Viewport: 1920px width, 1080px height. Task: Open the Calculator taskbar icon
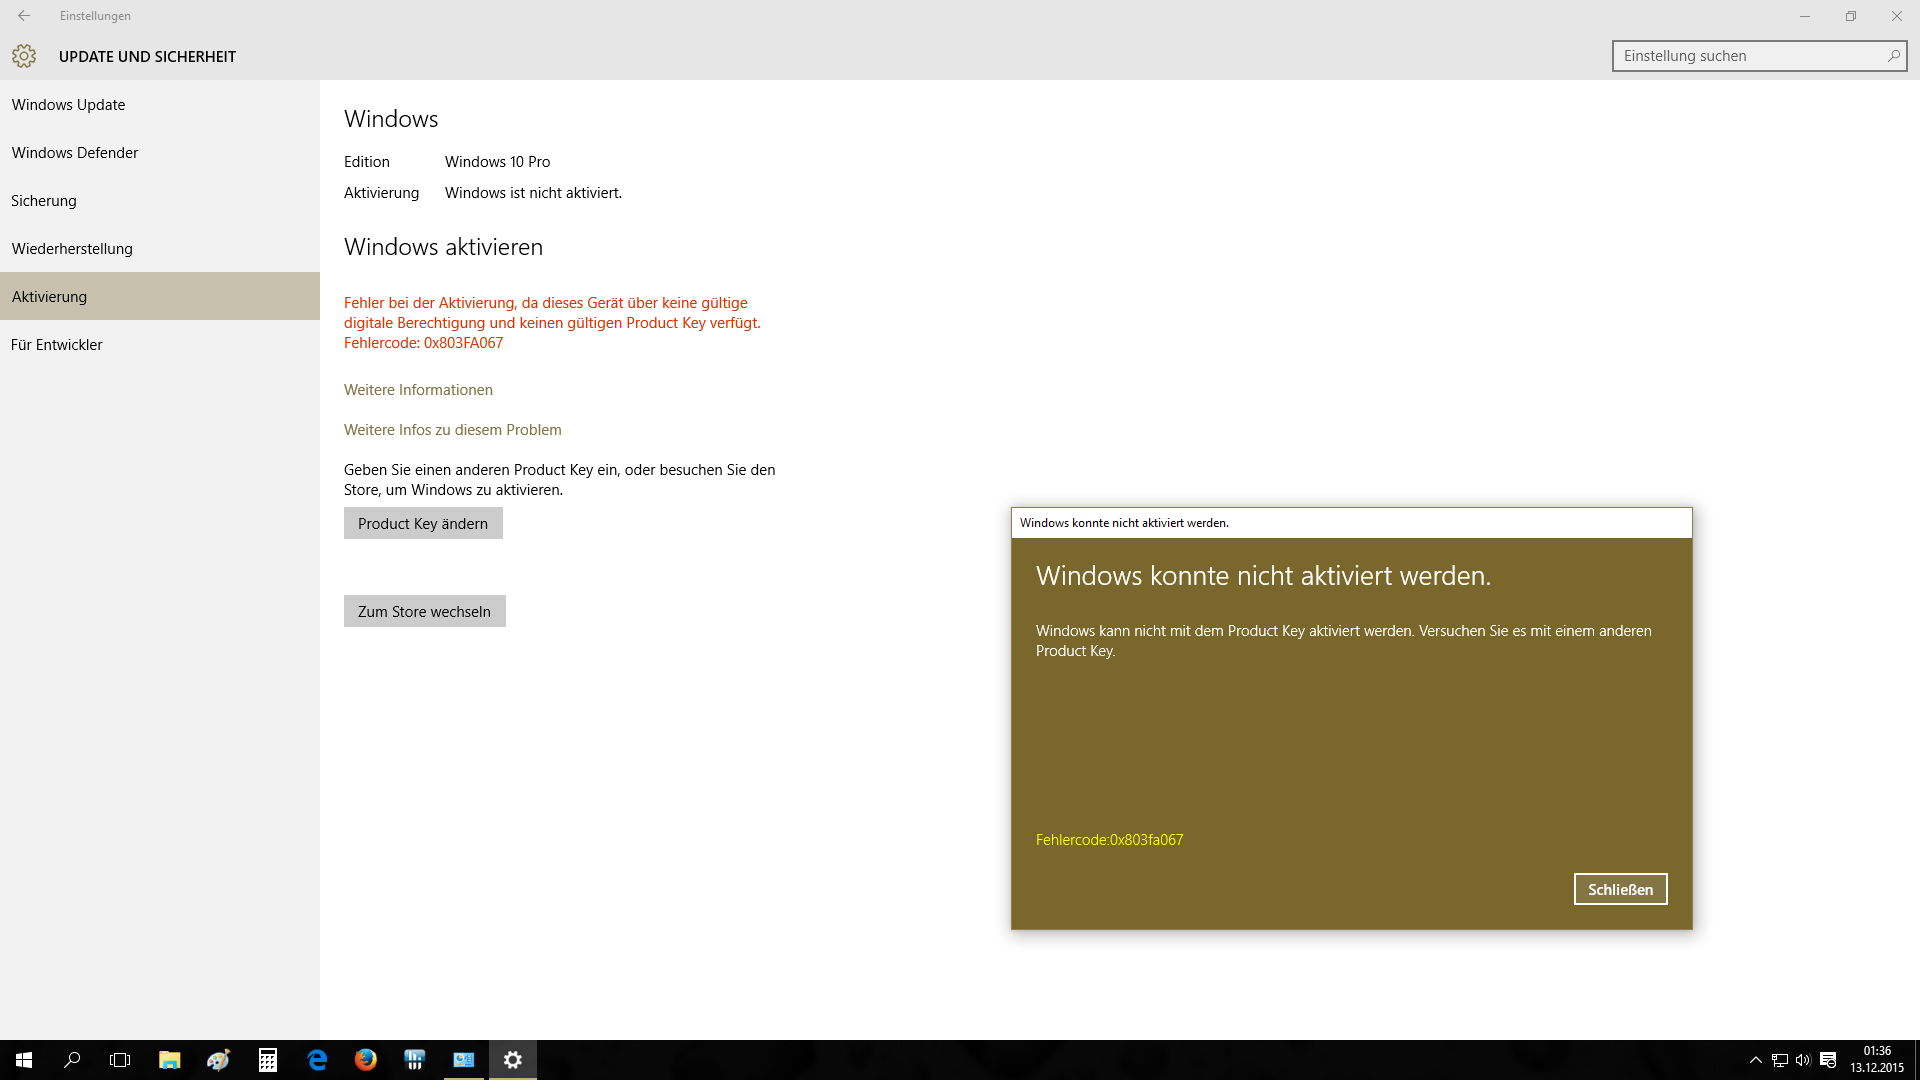268,1060
